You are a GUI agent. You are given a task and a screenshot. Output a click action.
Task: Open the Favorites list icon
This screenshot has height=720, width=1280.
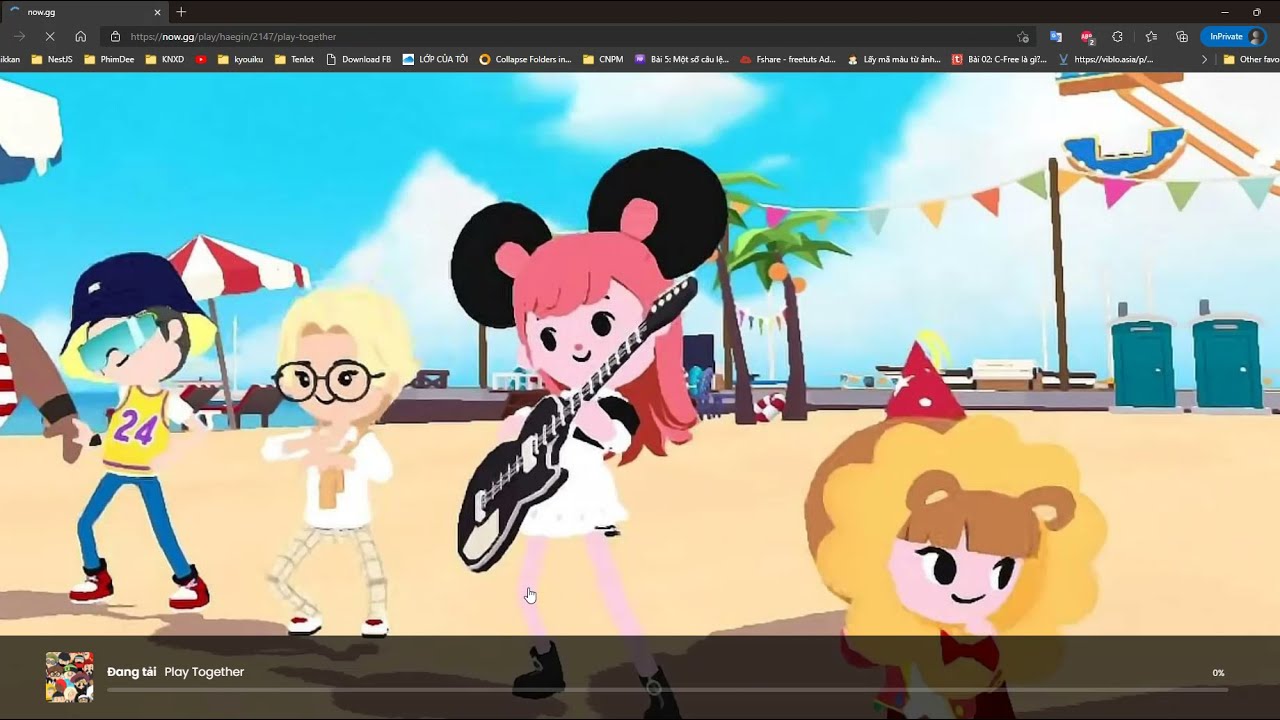[x=1151, y=36]
